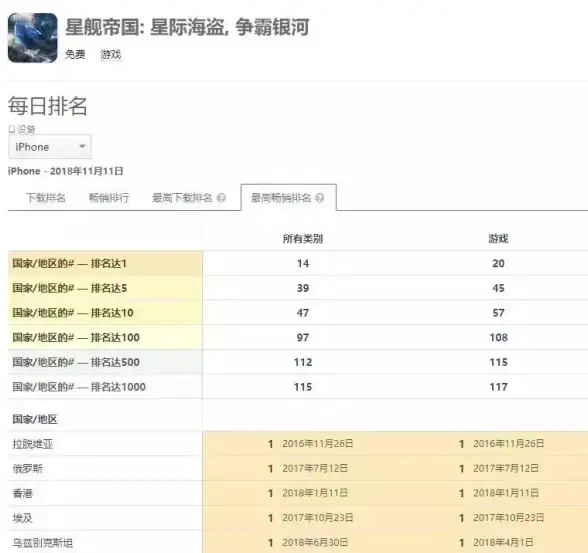This screenshot has height=553, width=588.
Task: Open the 星舰帝国 app icon thumbnail
Action: pos(33,38)
